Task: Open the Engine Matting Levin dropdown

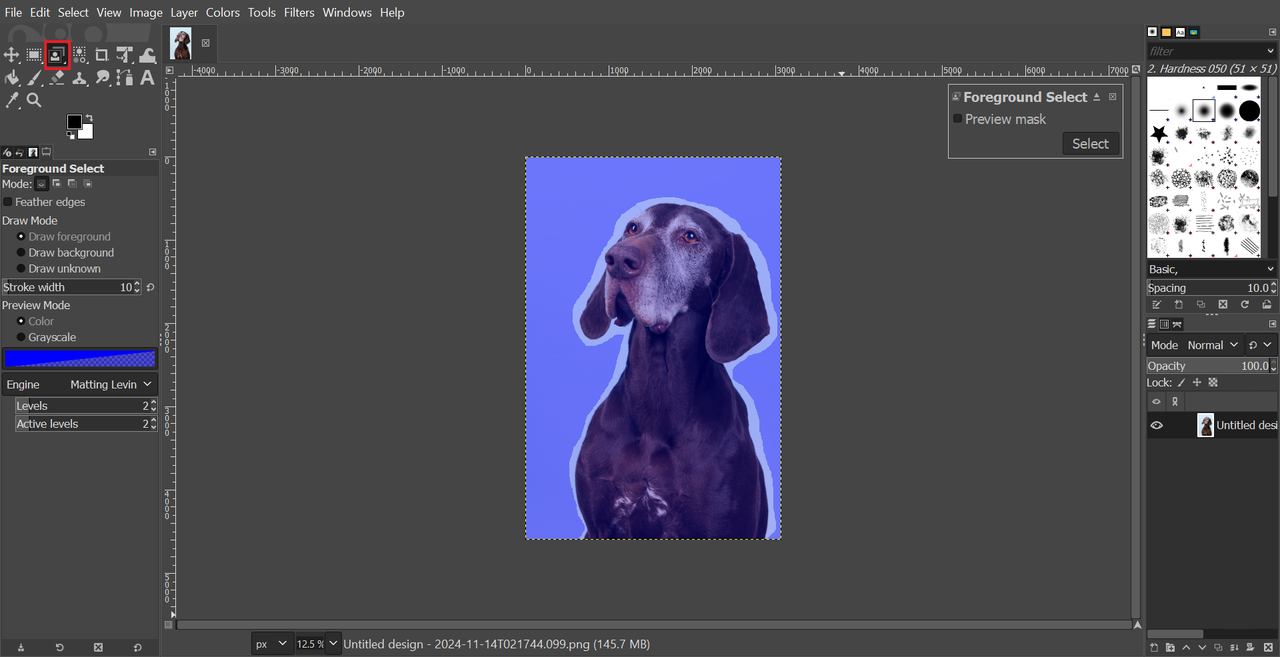Action: click(x=80, y=384)
